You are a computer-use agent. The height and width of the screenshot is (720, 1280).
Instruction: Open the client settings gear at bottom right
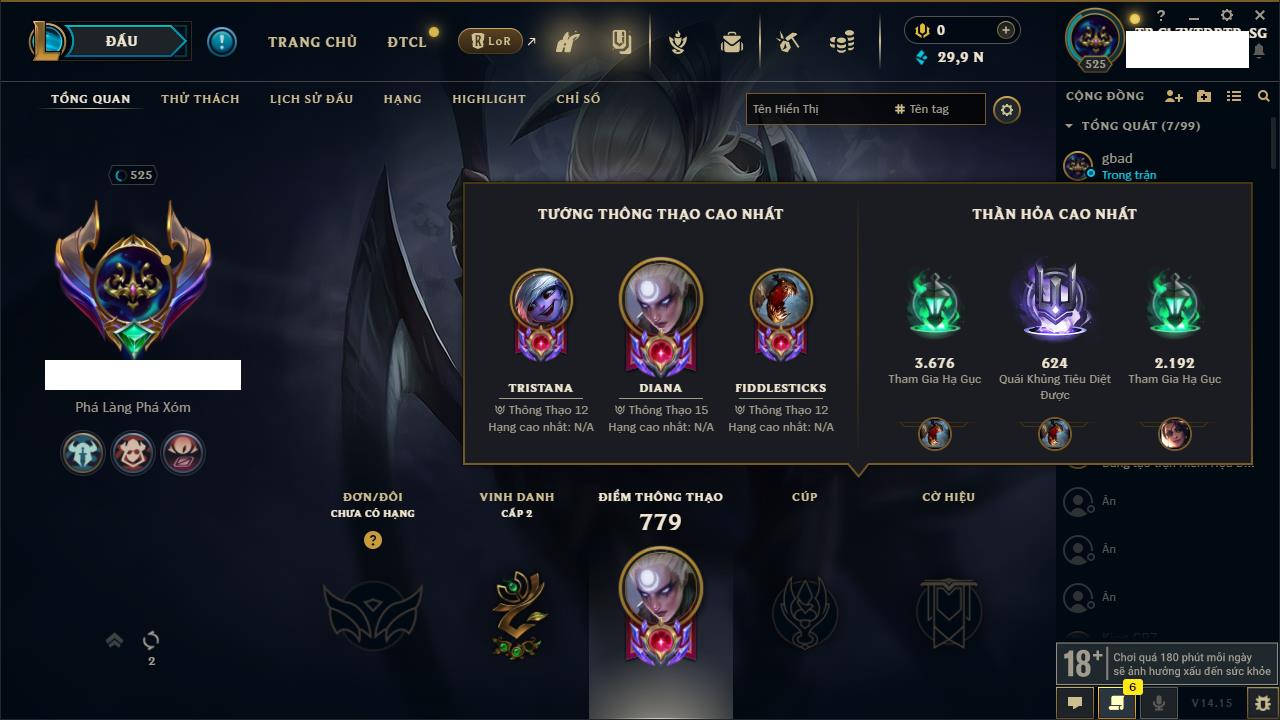1262,703
